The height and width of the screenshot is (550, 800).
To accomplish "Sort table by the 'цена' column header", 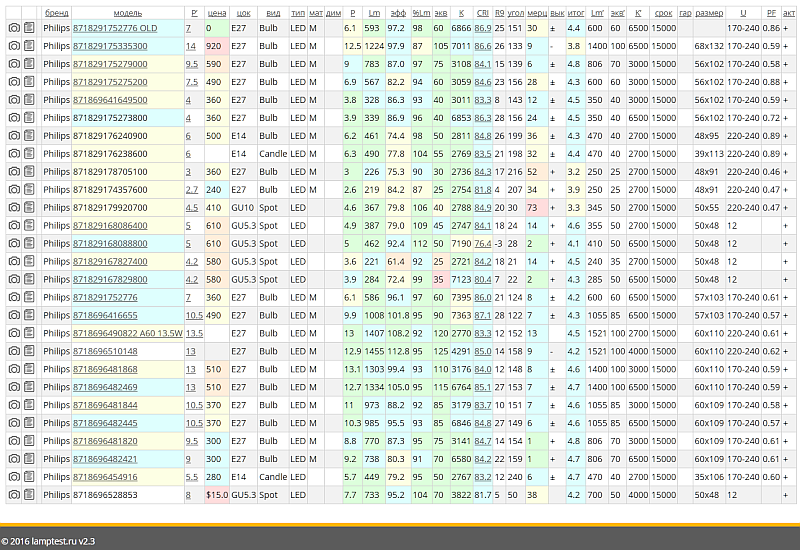I will [217, 13].
